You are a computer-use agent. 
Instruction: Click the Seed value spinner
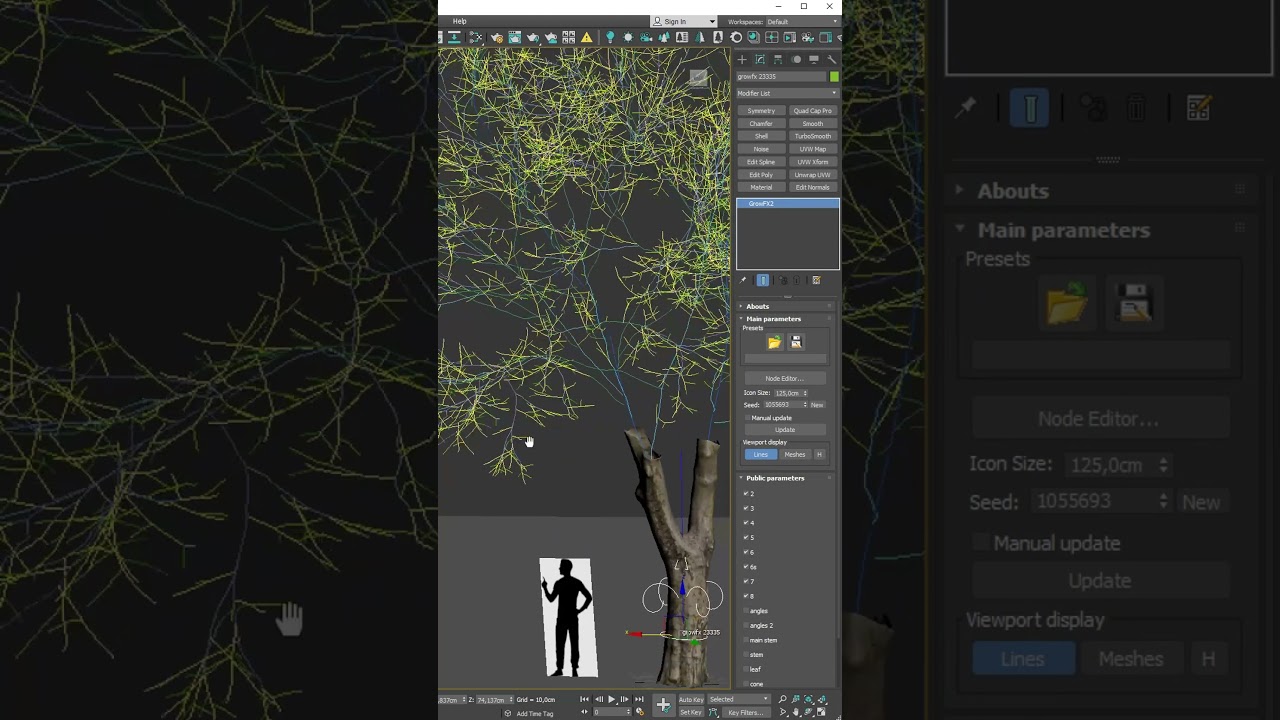point(805,405)
